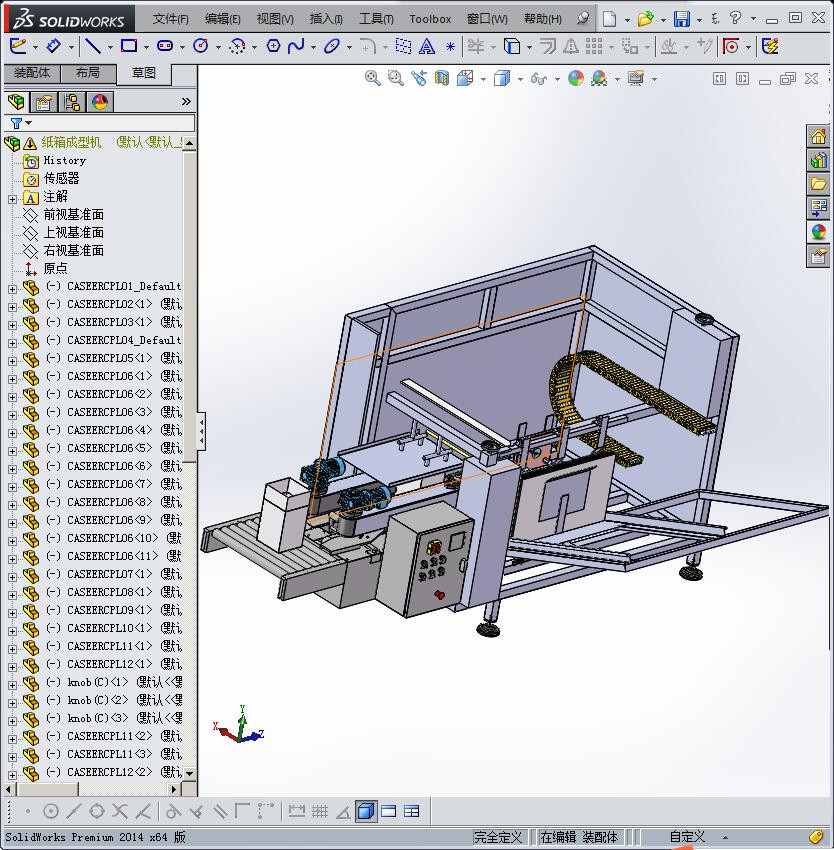Select the Spline sketch tool
Viewport: 834px width, 850px height.
point(296,46)
